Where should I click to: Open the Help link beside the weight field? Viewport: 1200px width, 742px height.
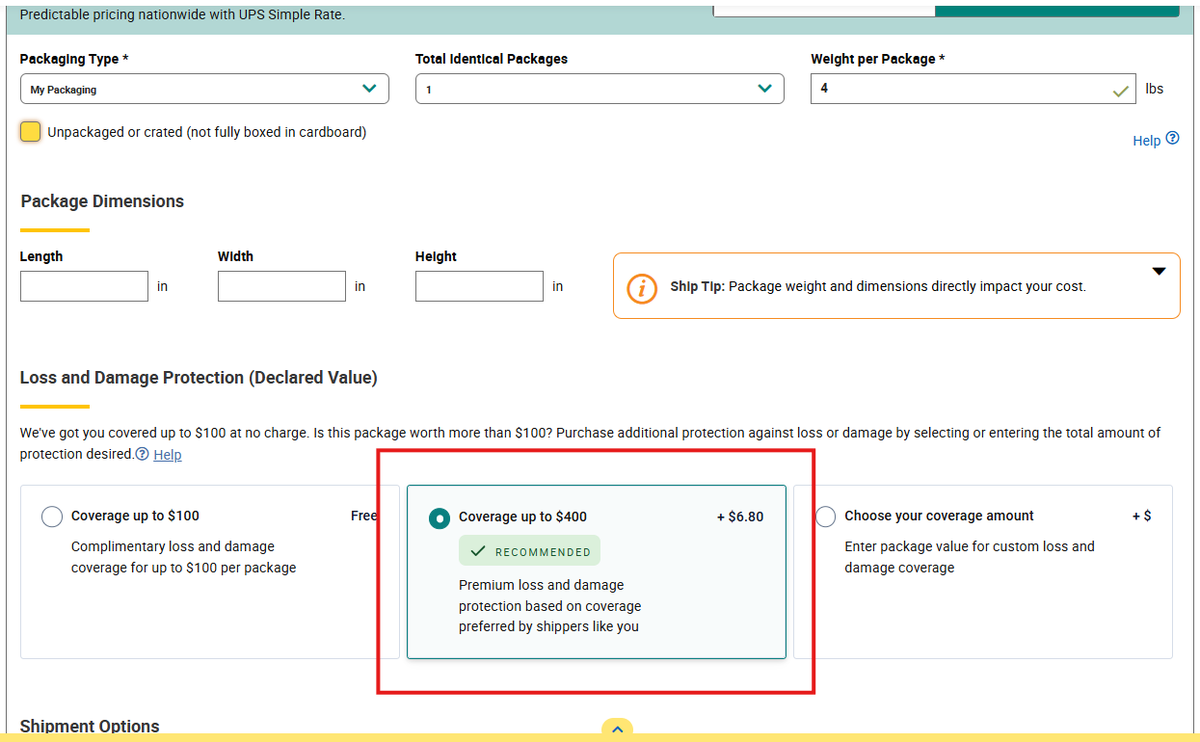(x=1146, y=141)
